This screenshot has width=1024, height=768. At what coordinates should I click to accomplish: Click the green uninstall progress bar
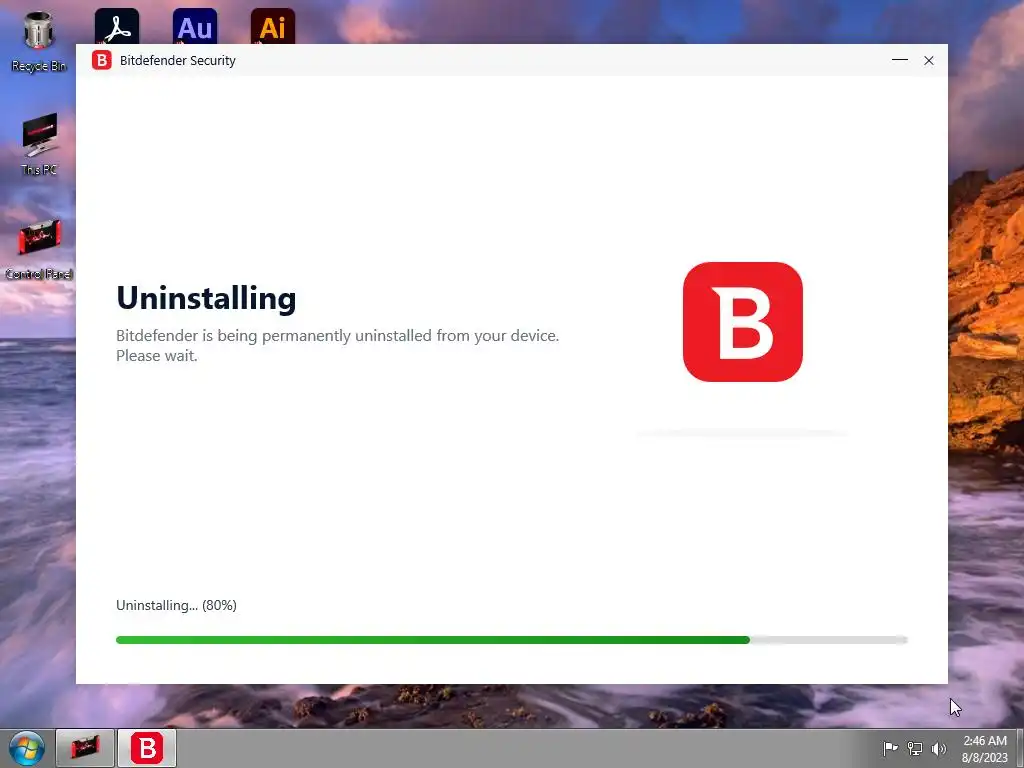pyautogui.click(x=511, y=640)
